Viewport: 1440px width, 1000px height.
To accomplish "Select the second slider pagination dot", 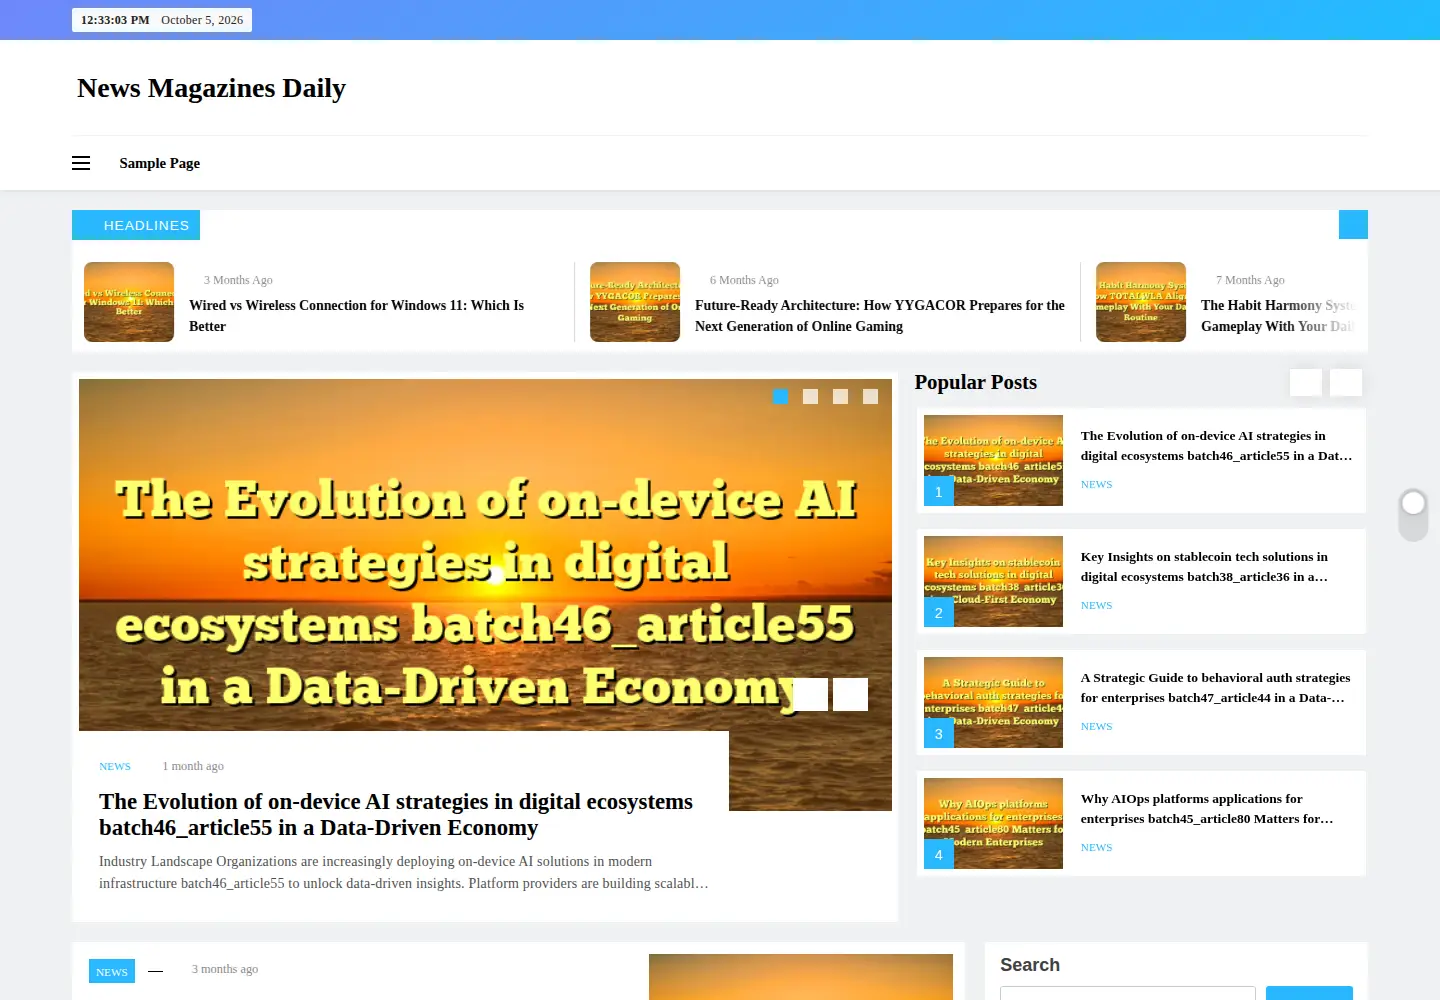I will coord(810,396).
